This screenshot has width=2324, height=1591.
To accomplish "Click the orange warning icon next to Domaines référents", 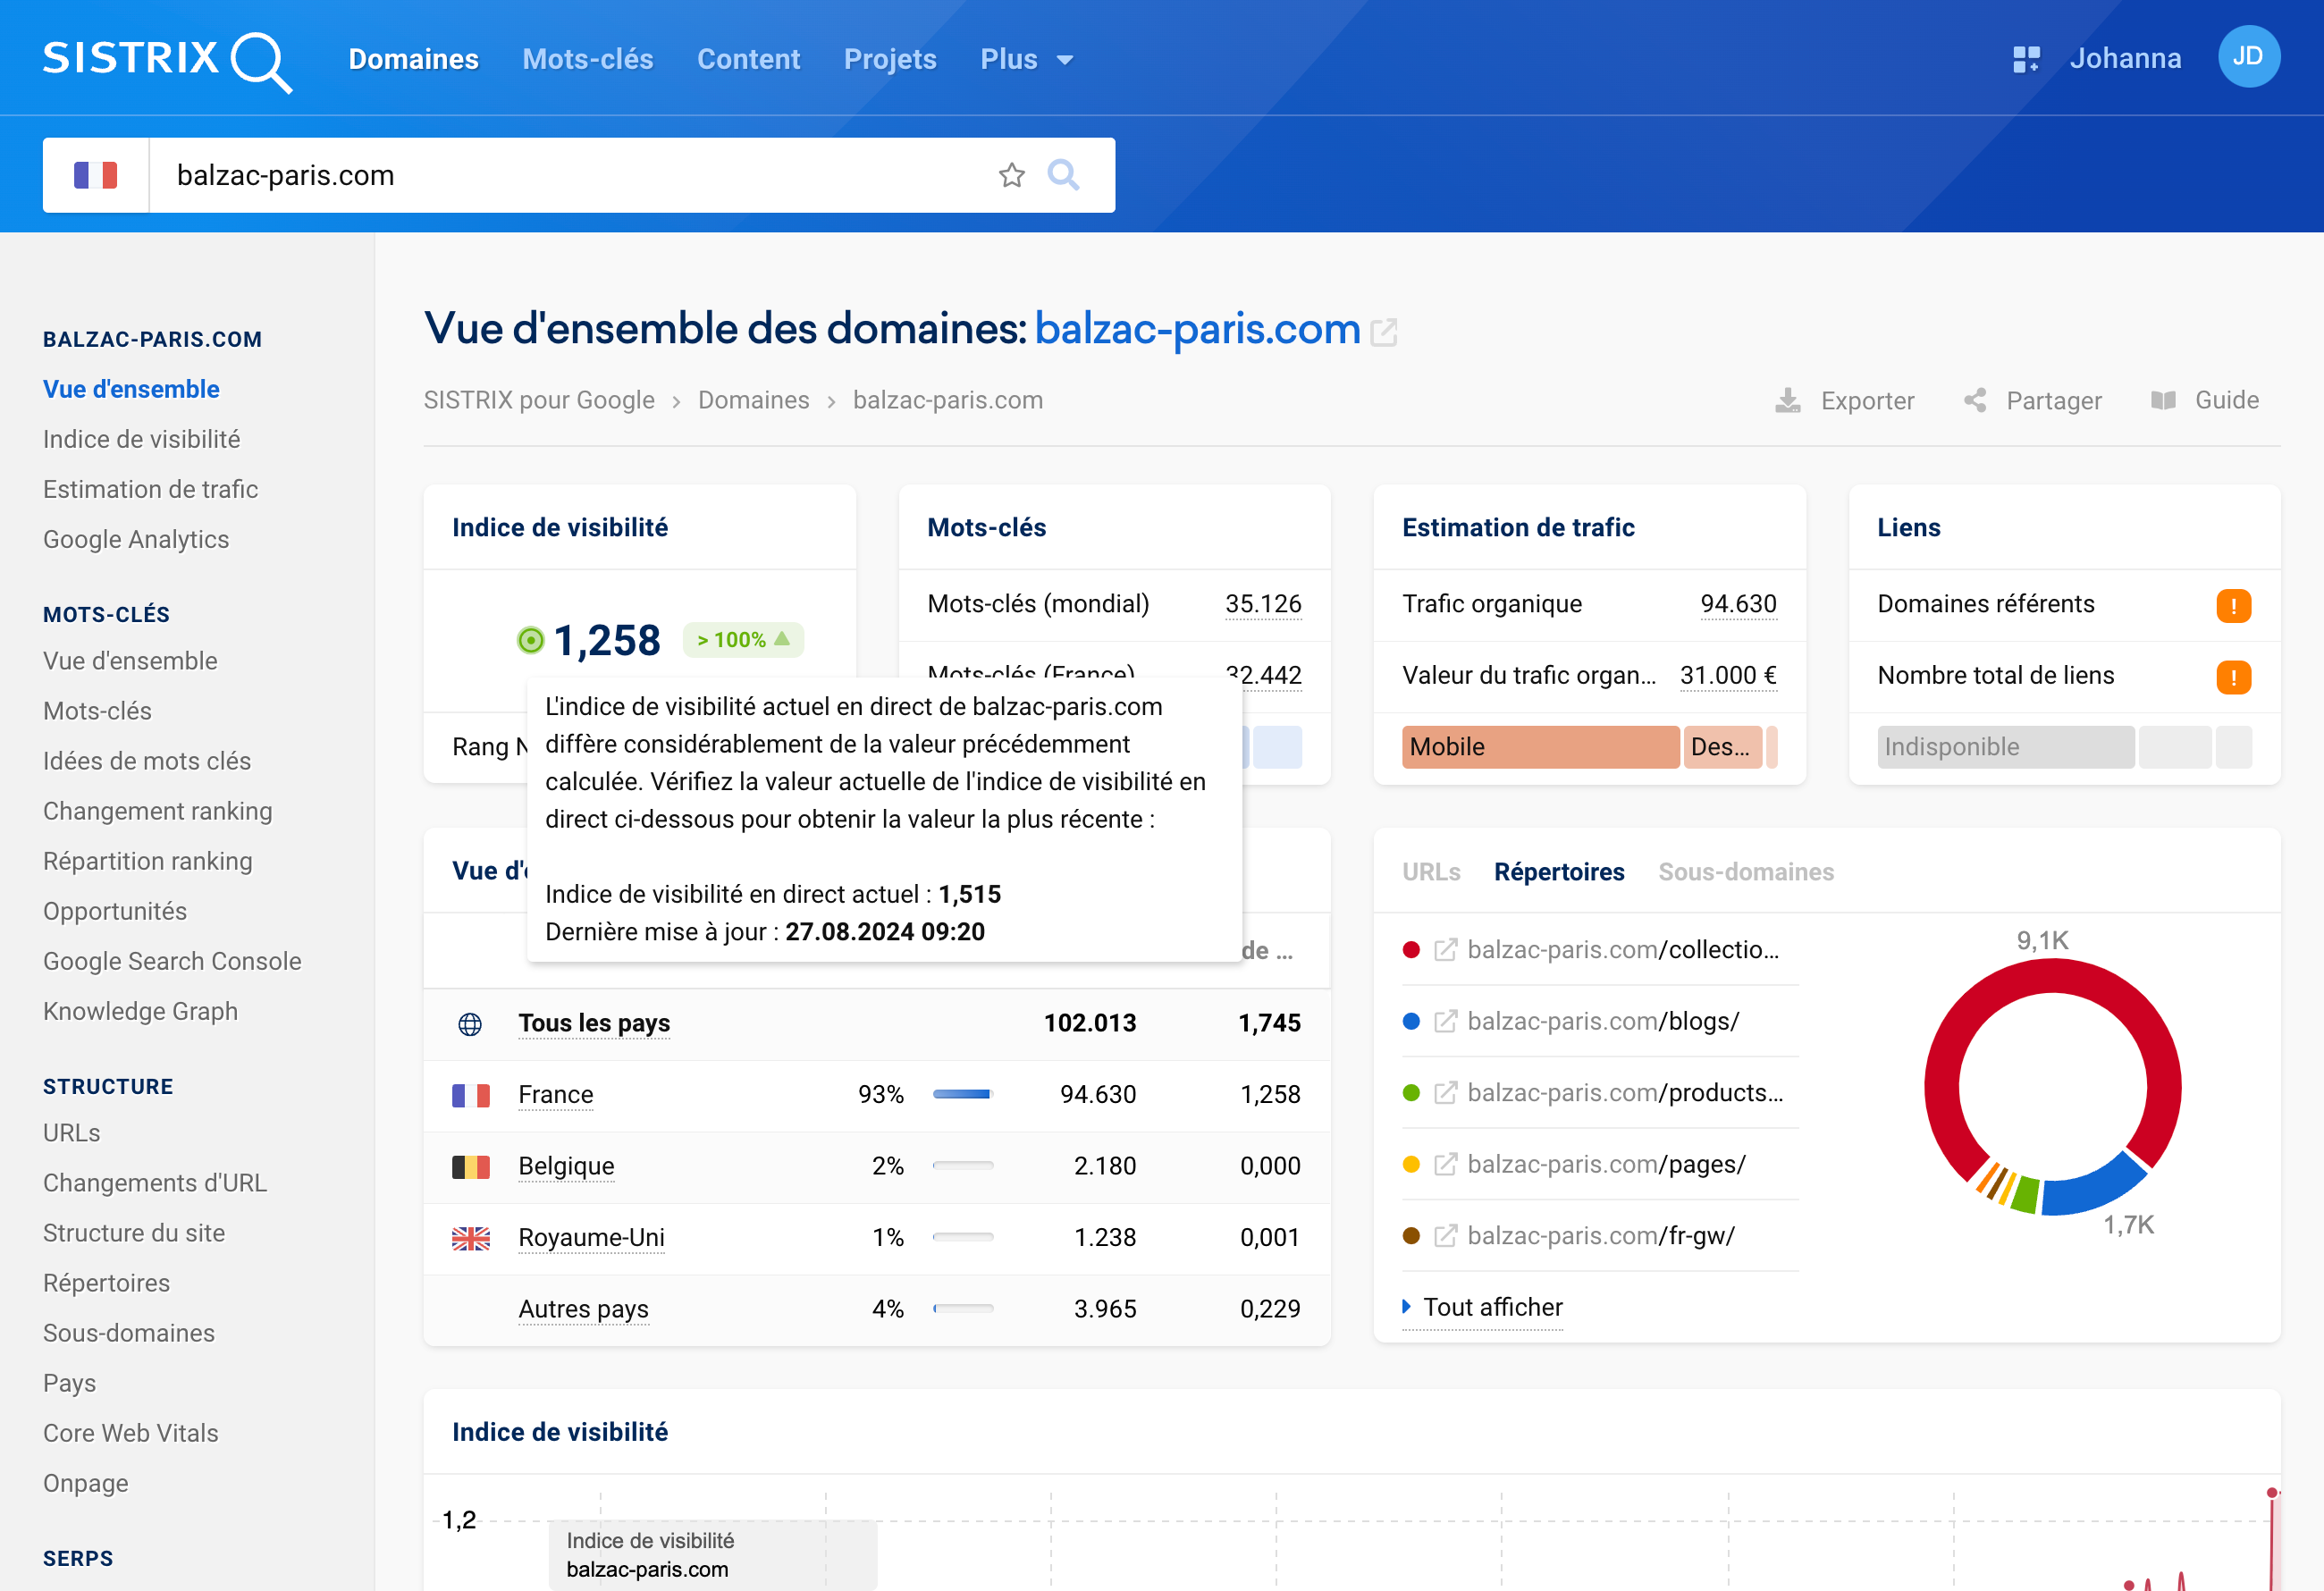I will 2232,606.
